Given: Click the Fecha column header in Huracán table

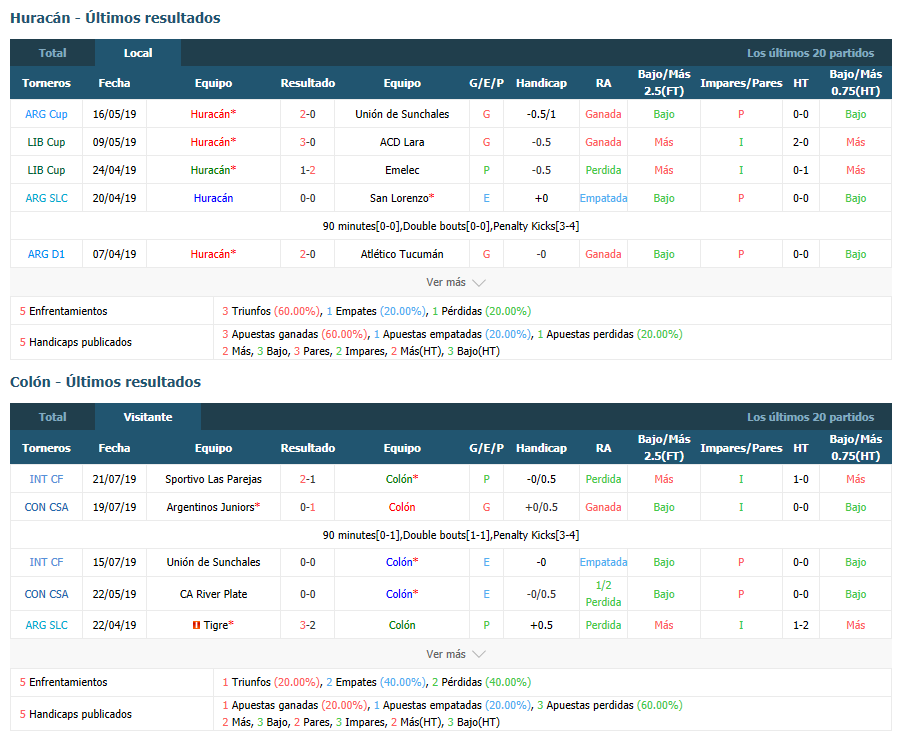Looking at the screenshot, I should point(114,83).
